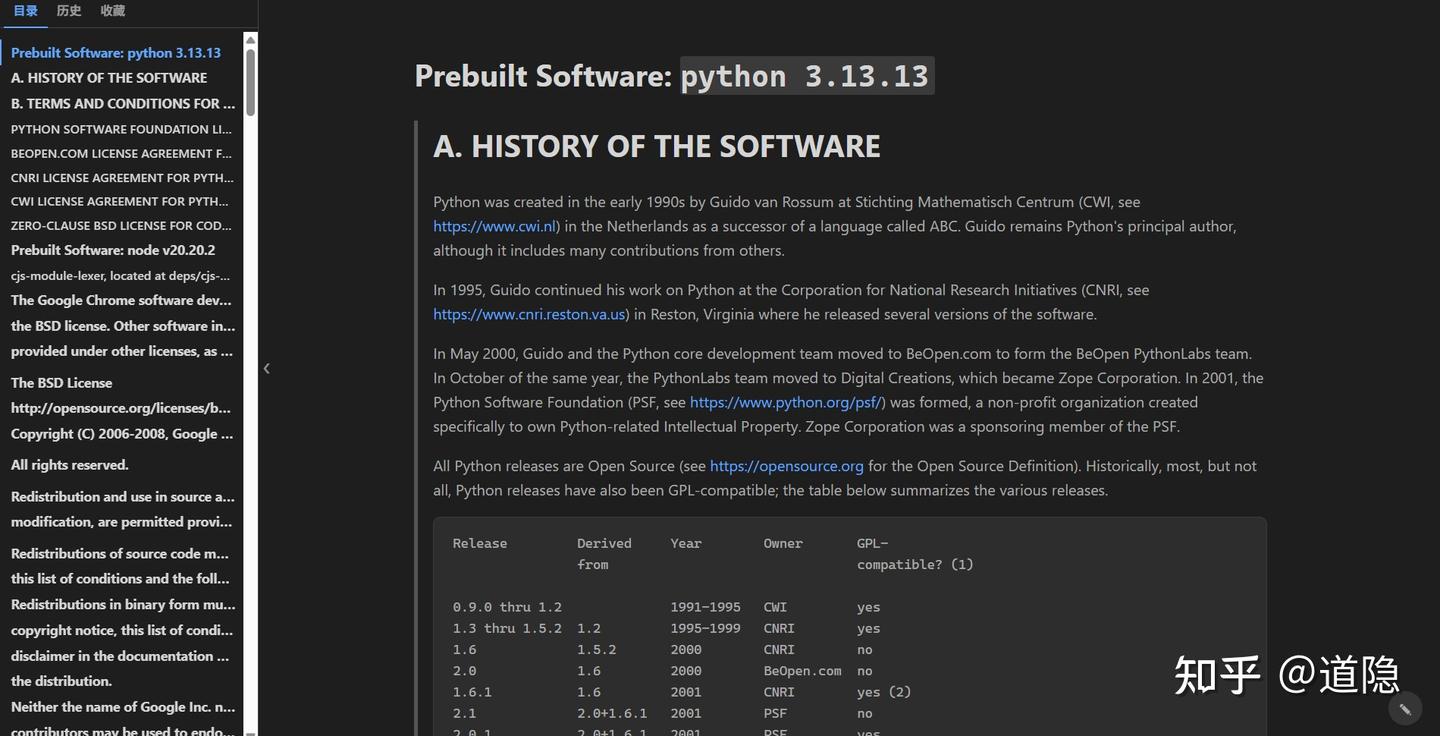
Task: Click the heading 'A. HISTORY OF THE SOFTWARE'
Action: 657,147
